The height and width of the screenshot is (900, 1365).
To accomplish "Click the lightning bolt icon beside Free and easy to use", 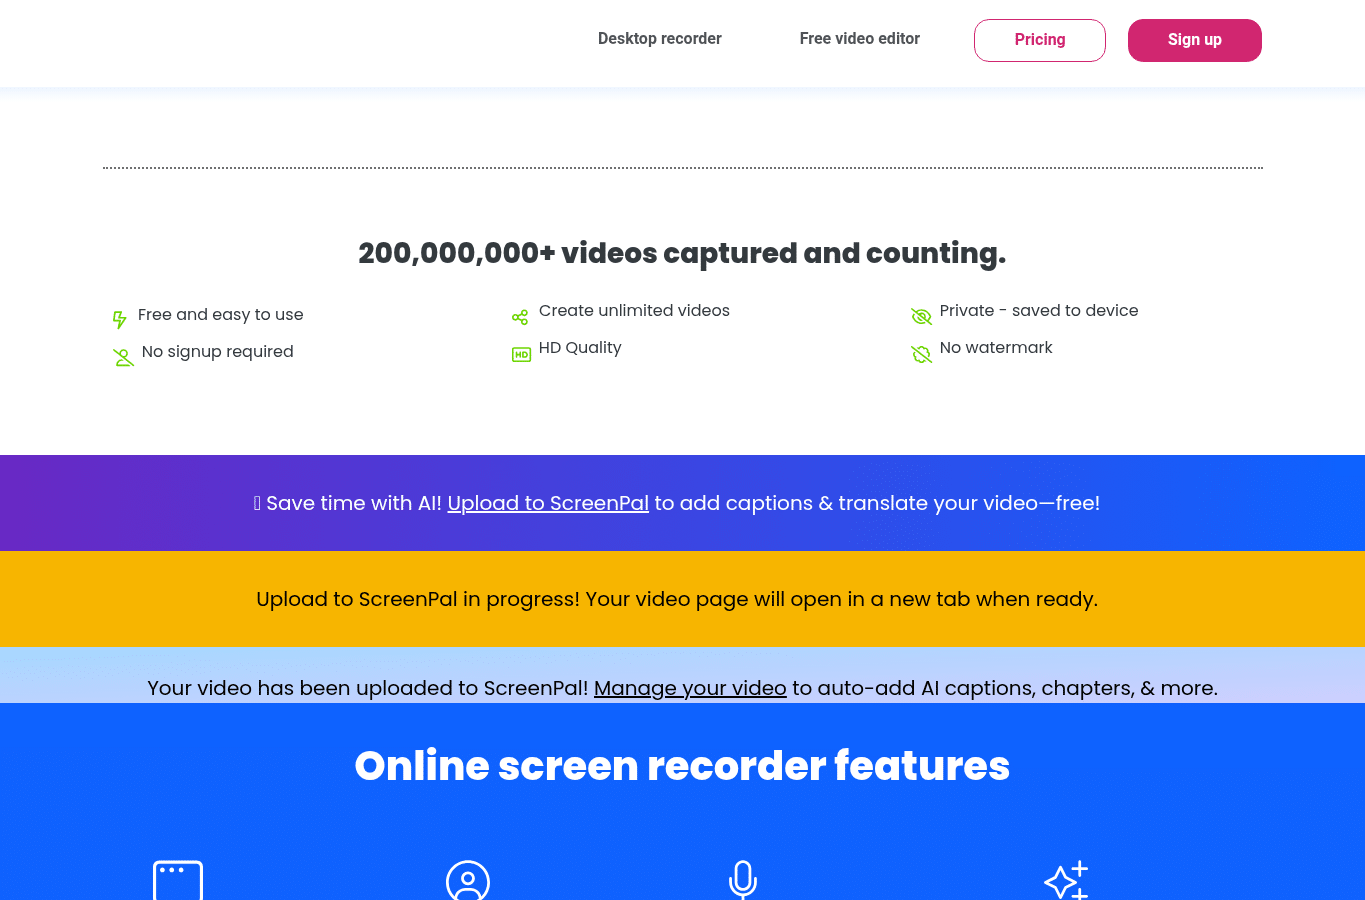I will 119,320.
